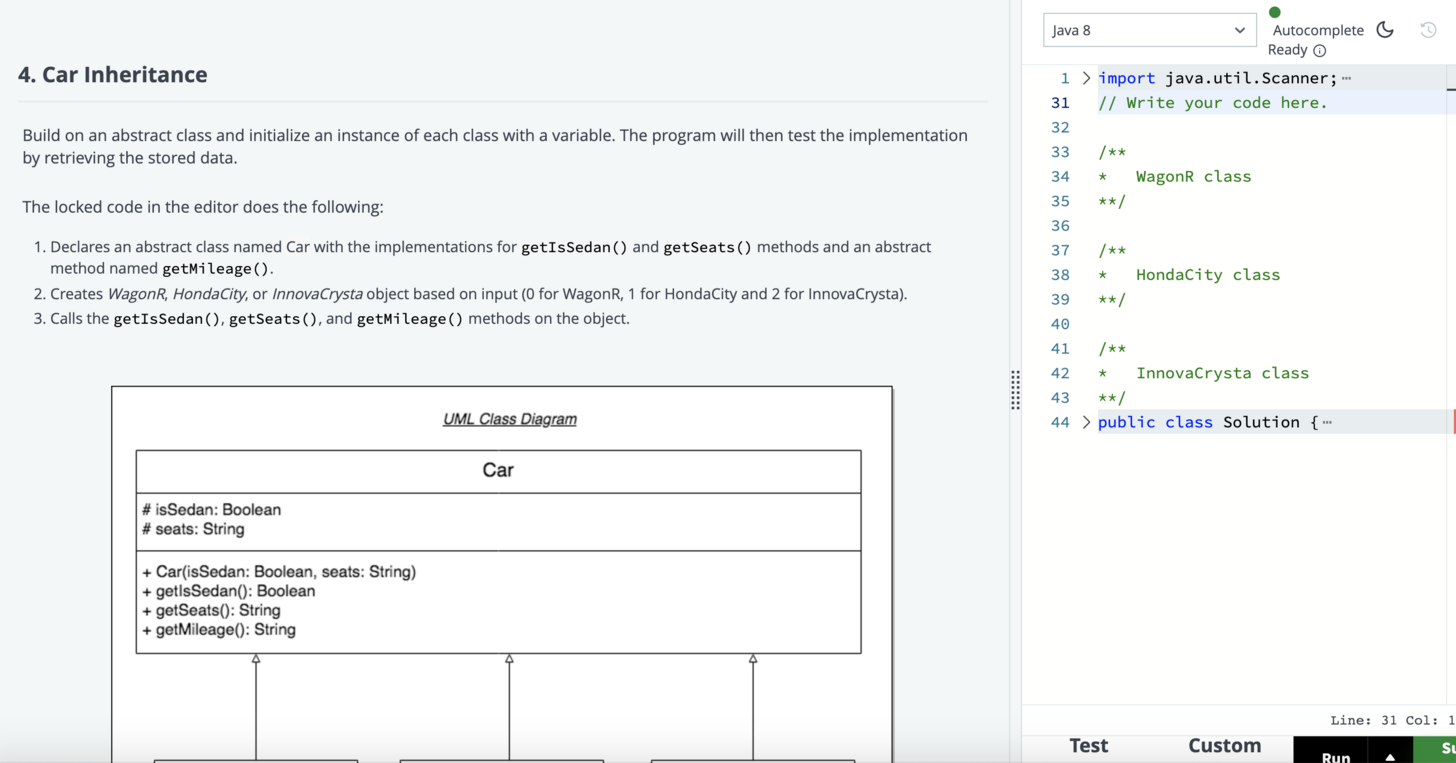
Task: Click the ellipsis after Solution class declaration
Action: coord(1327,420)
